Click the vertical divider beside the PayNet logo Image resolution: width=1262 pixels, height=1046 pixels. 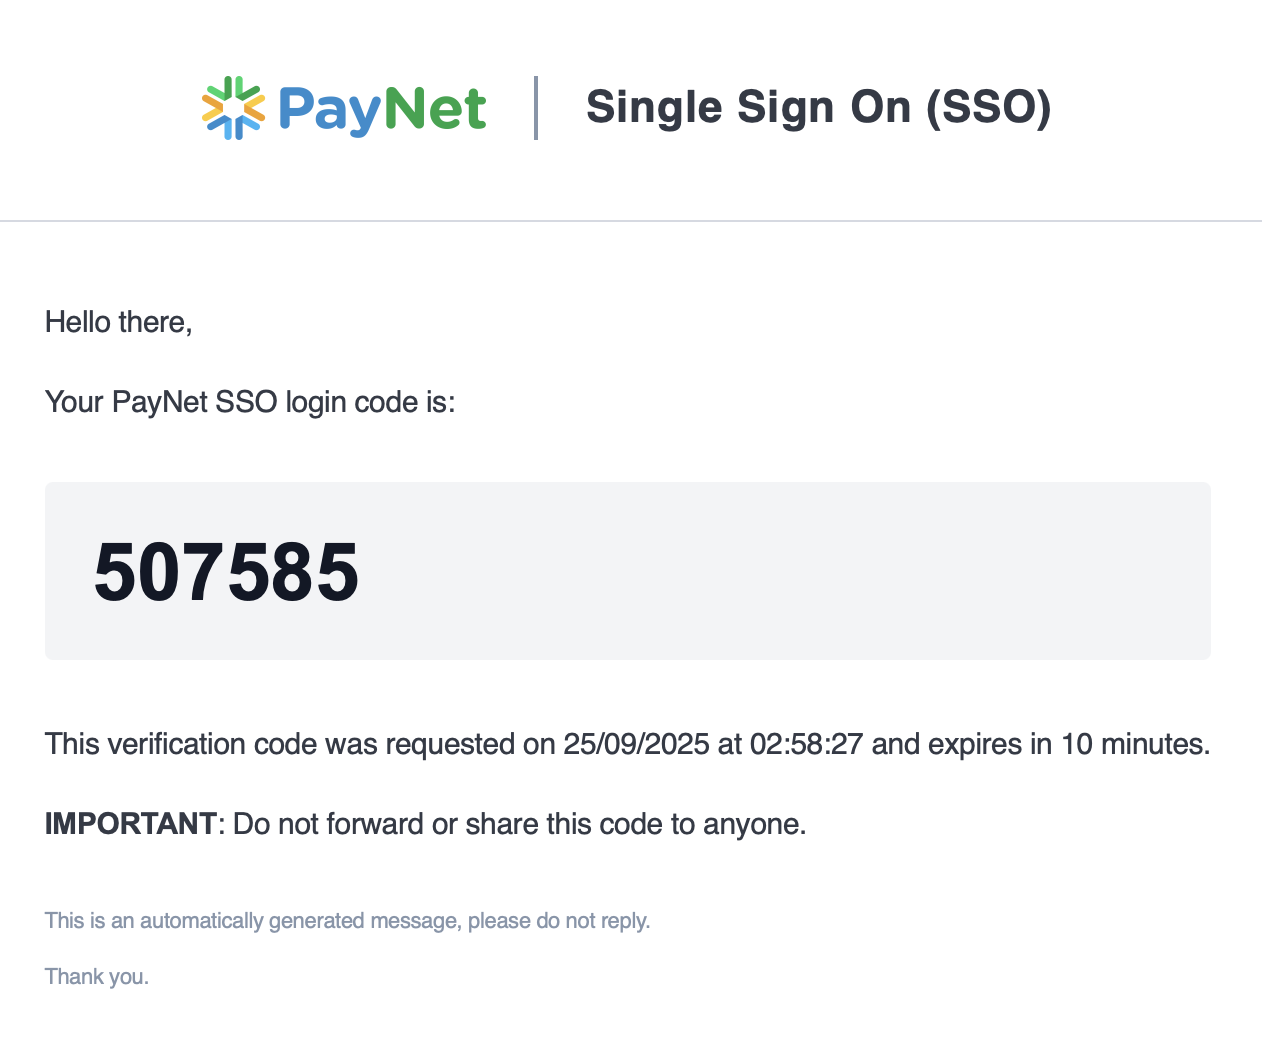[x=537, y=108]
